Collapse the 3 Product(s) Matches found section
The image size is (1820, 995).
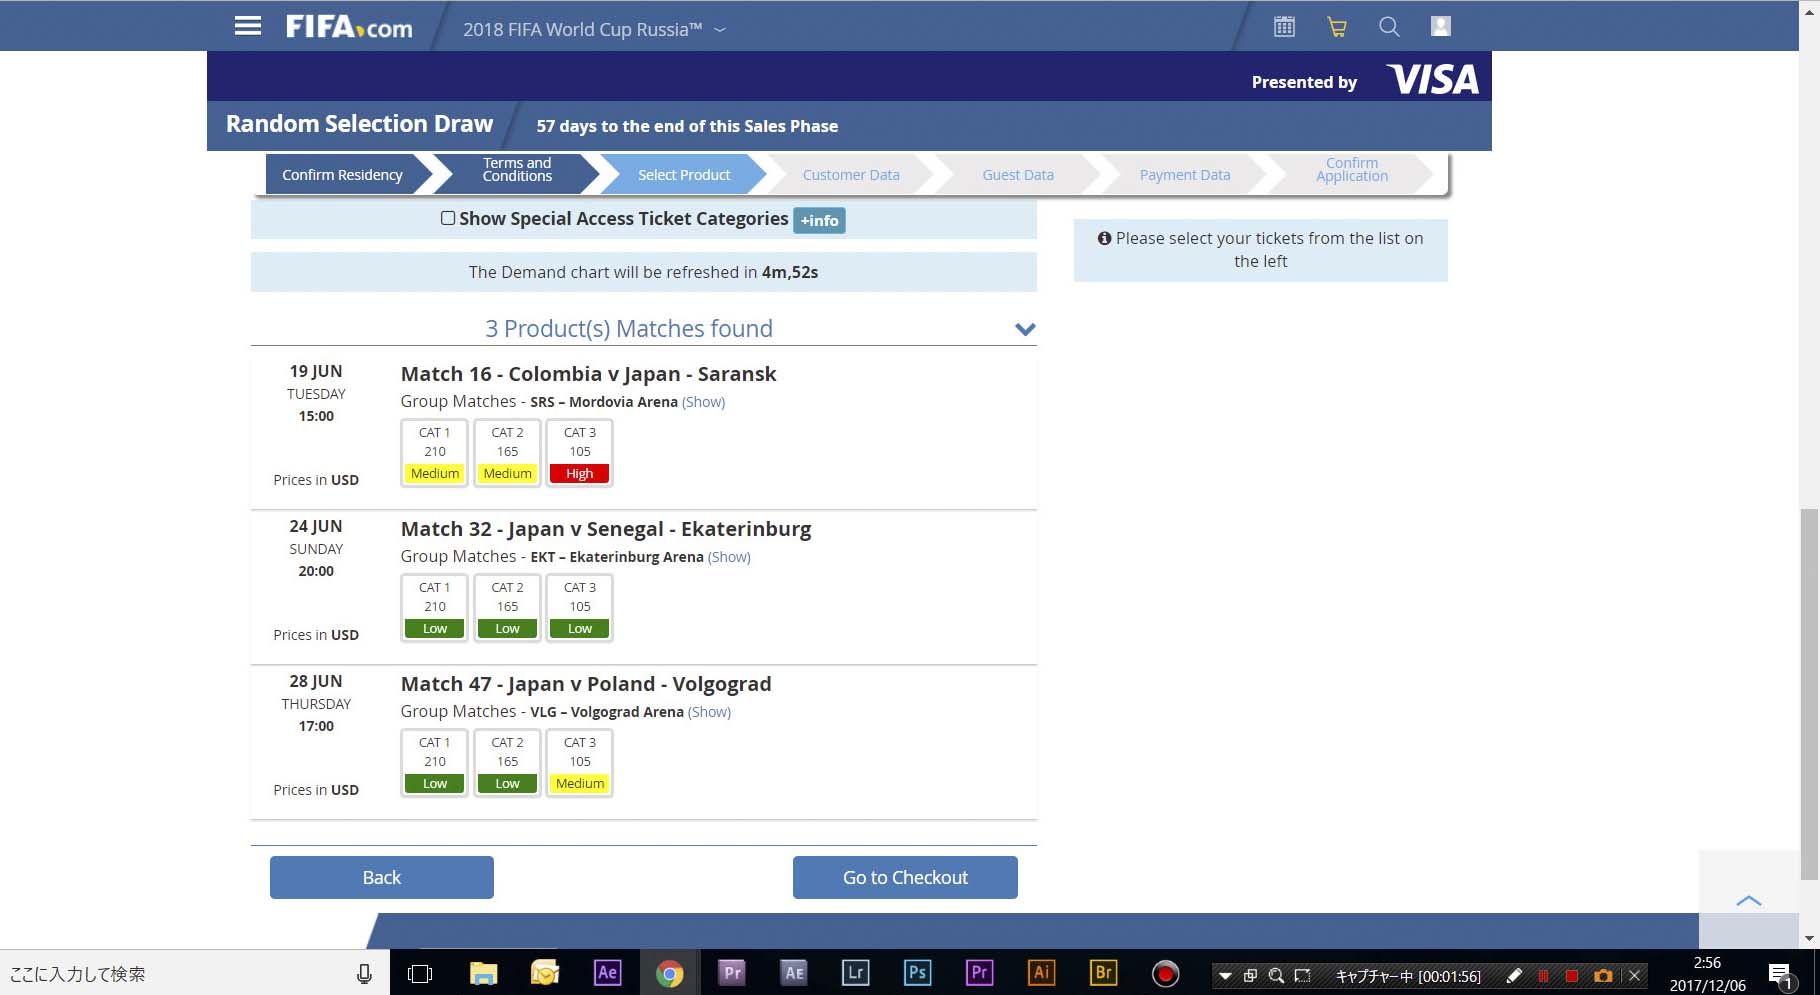[x=1025, y=329]
